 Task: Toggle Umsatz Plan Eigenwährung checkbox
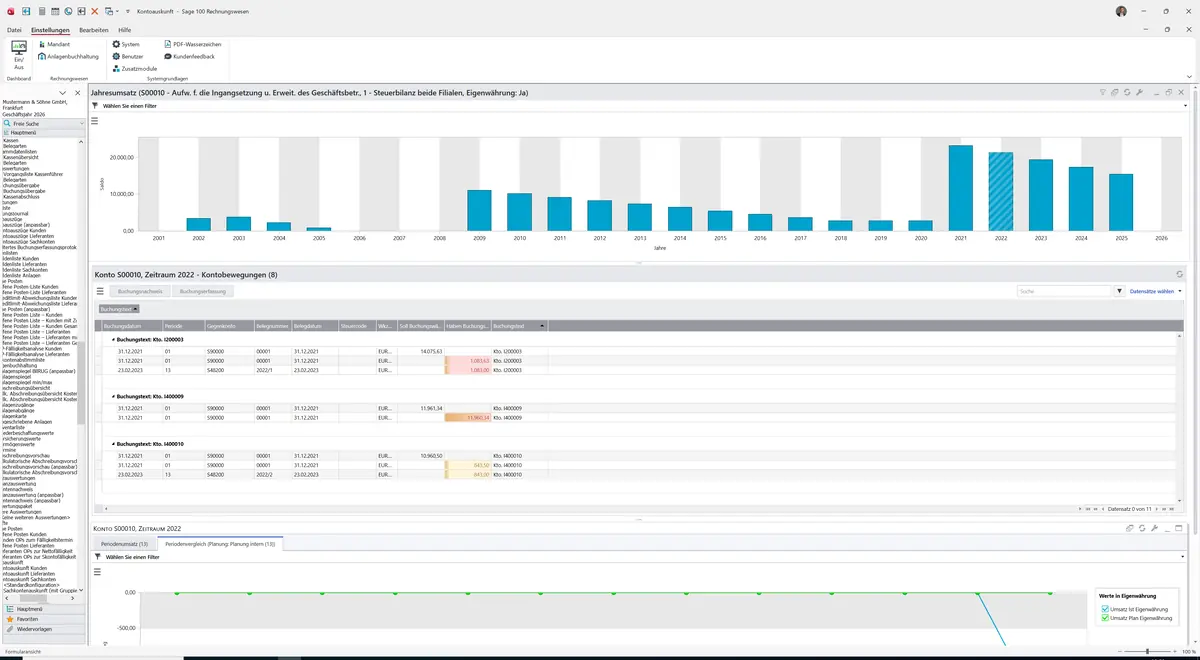click(1105, 618)
